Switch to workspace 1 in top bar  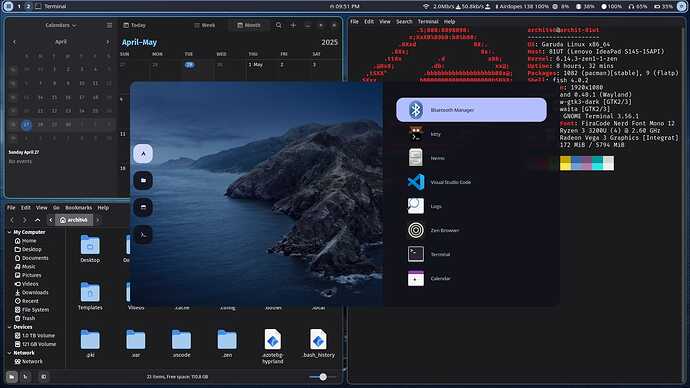(19, 6)
